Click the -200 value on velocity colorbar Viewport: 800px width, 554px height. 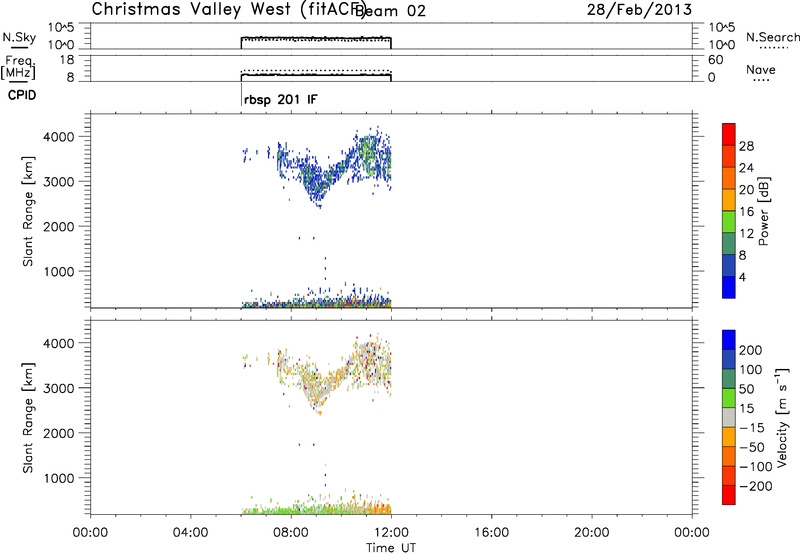tap(755, 486)
